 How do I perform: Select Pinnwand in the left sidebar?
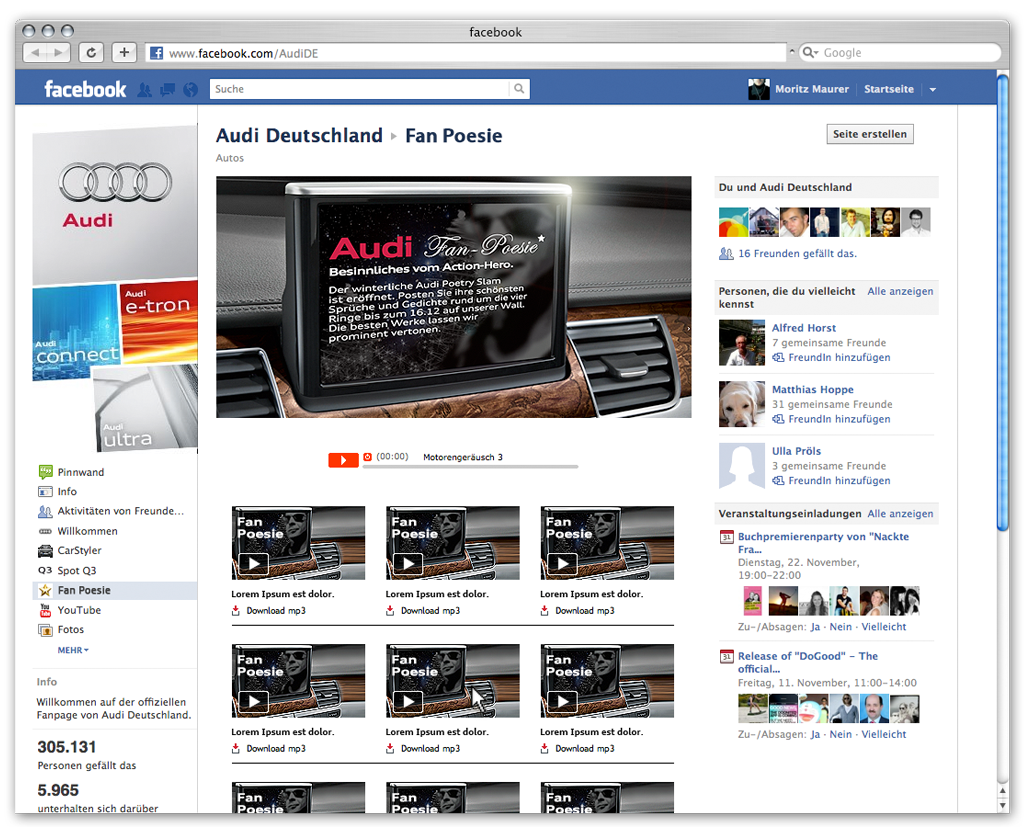click(x=80, y=472)
